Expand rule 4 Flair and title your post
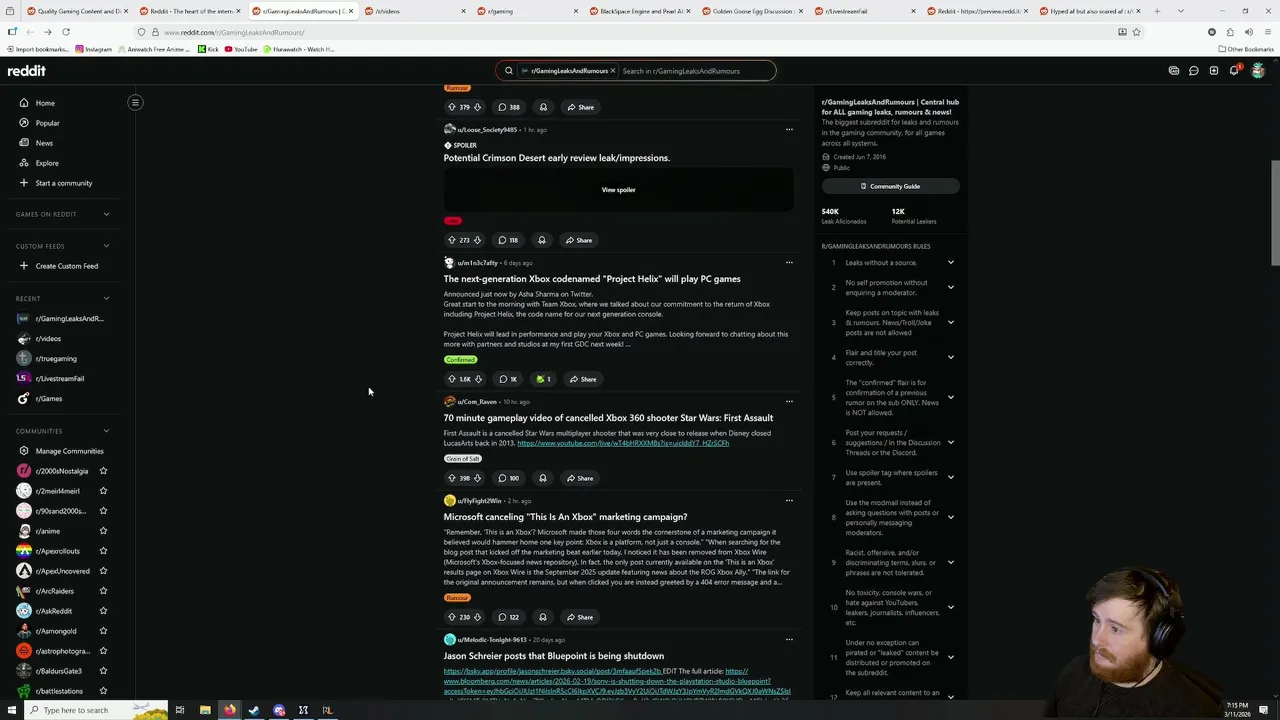The height and width of the screenshot is (720, 1280). 951,357
